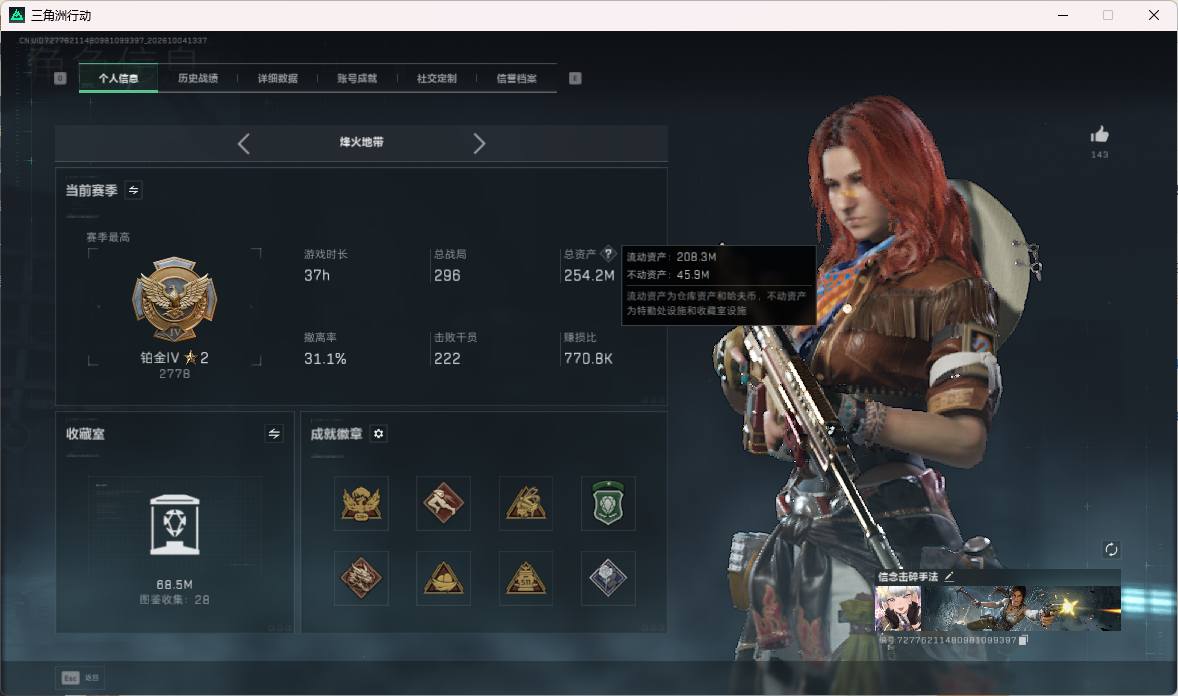Click the 击败干员 value 222
This screenshot has width=1178, height=696.
[x=447, y=359]
